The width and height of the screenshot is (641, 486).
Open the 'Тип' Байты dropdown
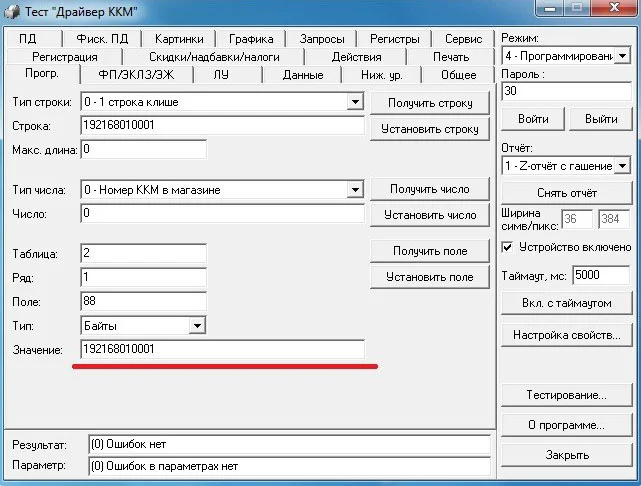tap(197, 326)
